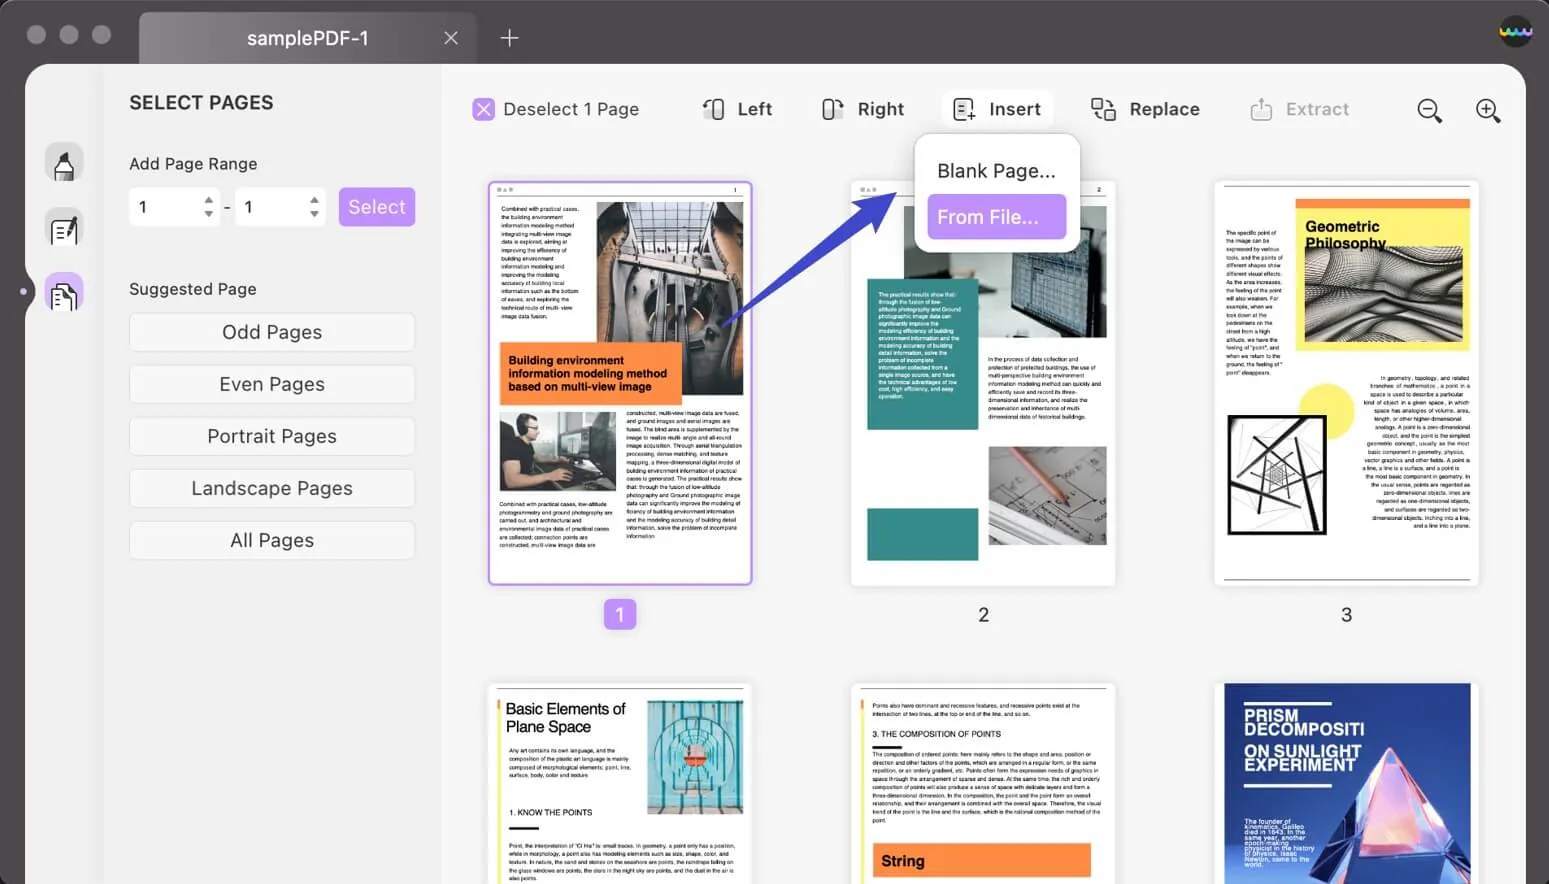Click the SELECT PAGES heading
Screen dimensions: 1549x884
tap(201, 103)
